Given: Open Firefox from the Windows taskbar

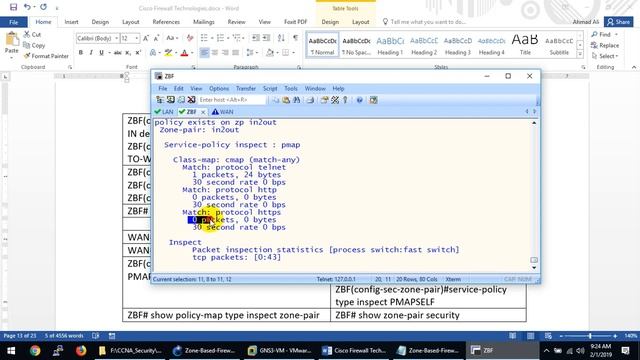Looking at the screenshot, I should 81,350.
